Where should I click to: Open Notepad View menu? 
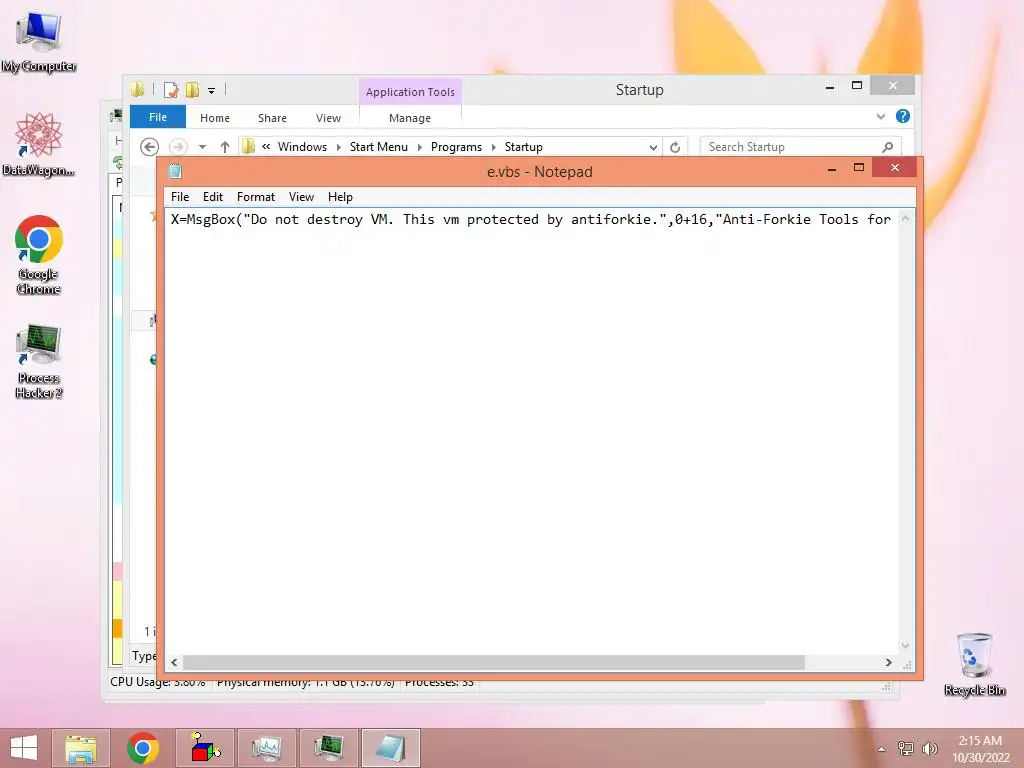tap(301, 197)
